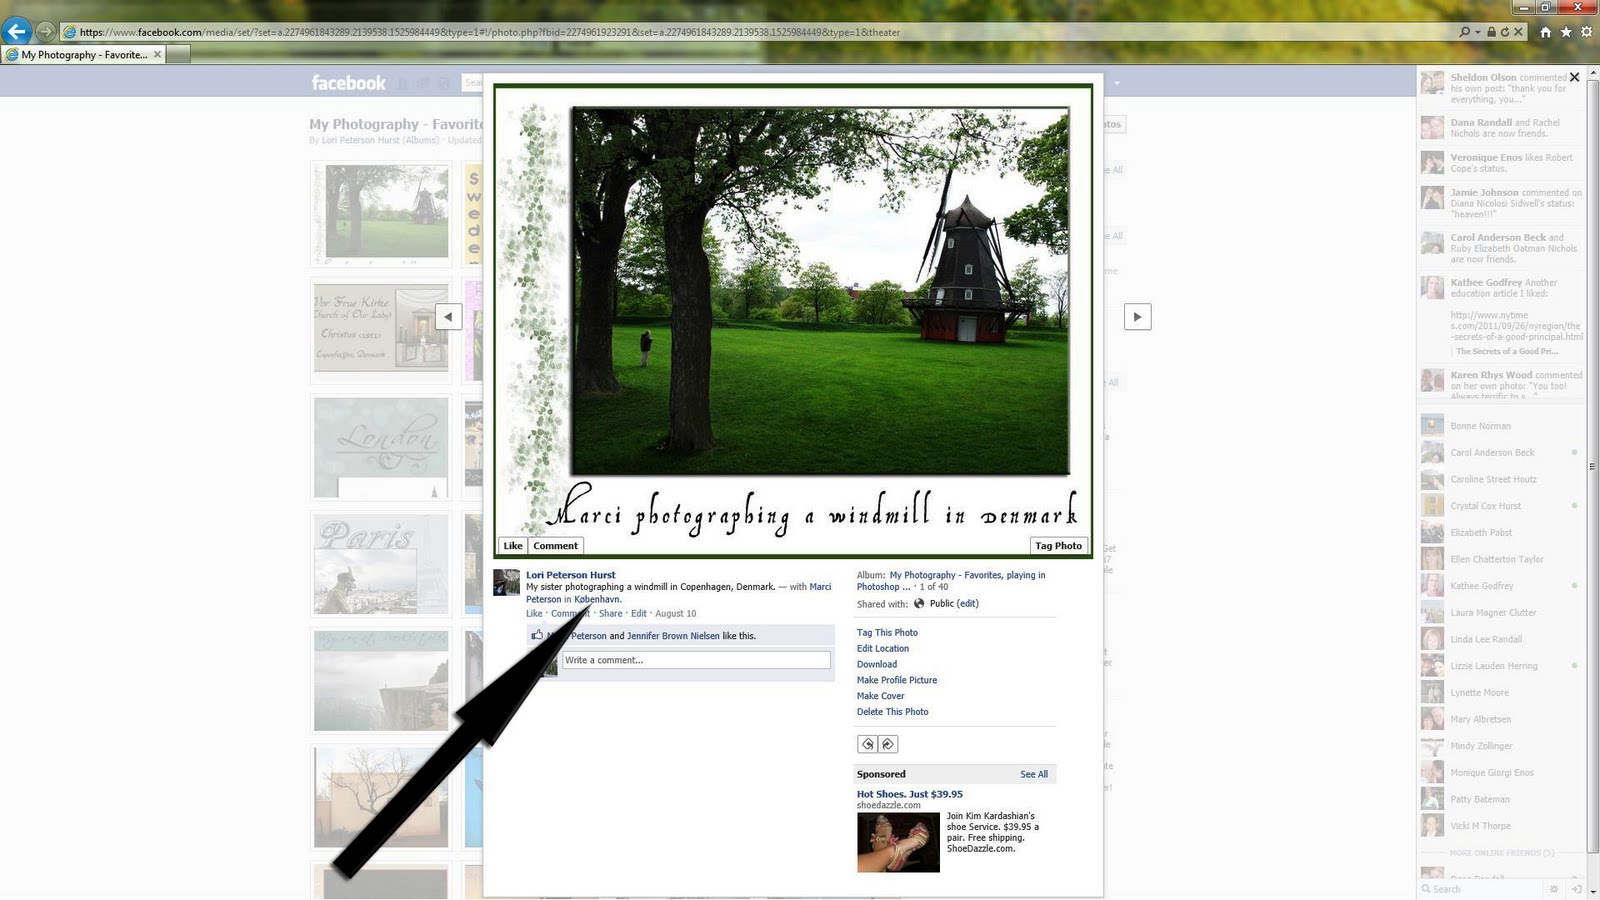The image size is (1600, 900).
Task: Click the security lock icon in address bar
Action: click(x=1491, y=32)
